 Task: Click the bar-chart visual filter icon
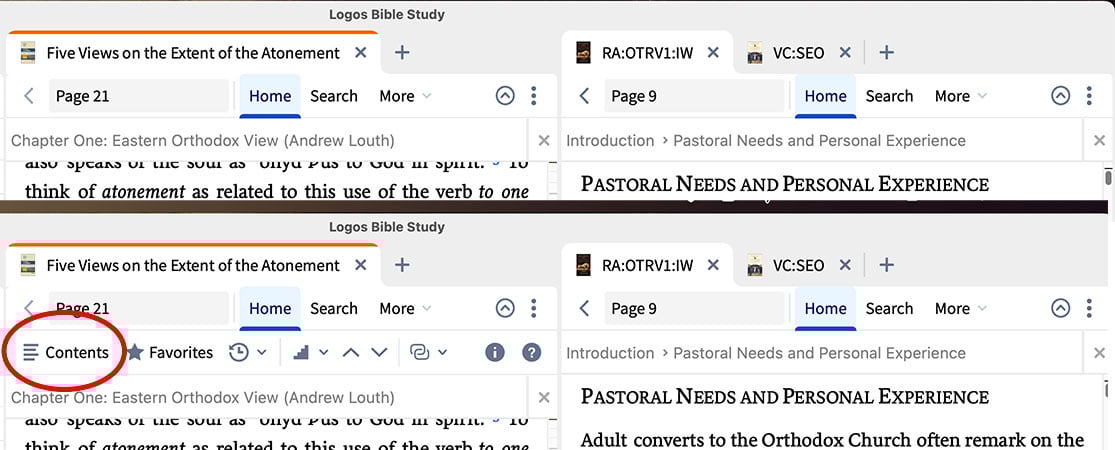click(x=302, y=353)
